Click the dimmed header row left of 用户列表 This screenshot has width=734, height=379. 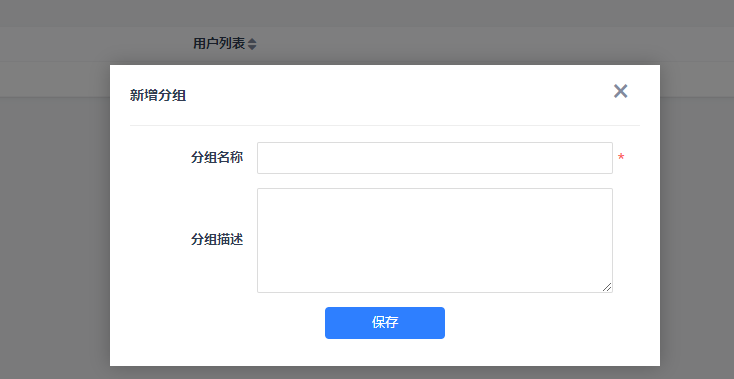pos(94,44)
